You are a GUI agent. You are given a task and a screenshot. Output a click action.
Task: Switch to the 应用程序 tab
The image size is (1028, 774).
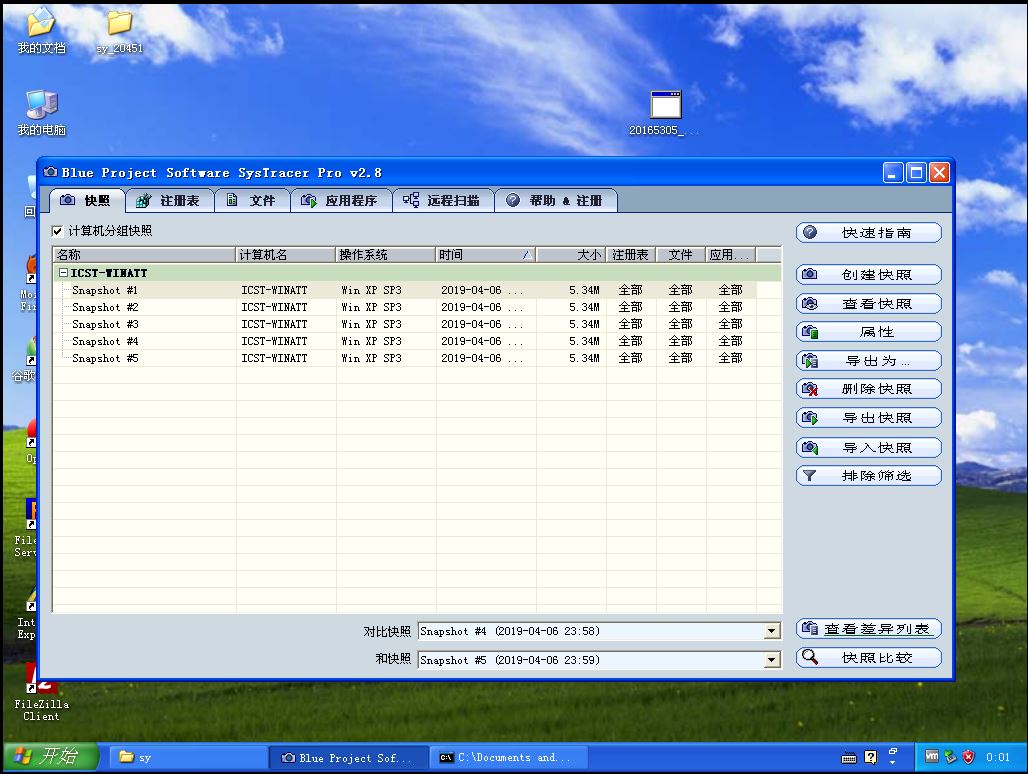[341, 201]
